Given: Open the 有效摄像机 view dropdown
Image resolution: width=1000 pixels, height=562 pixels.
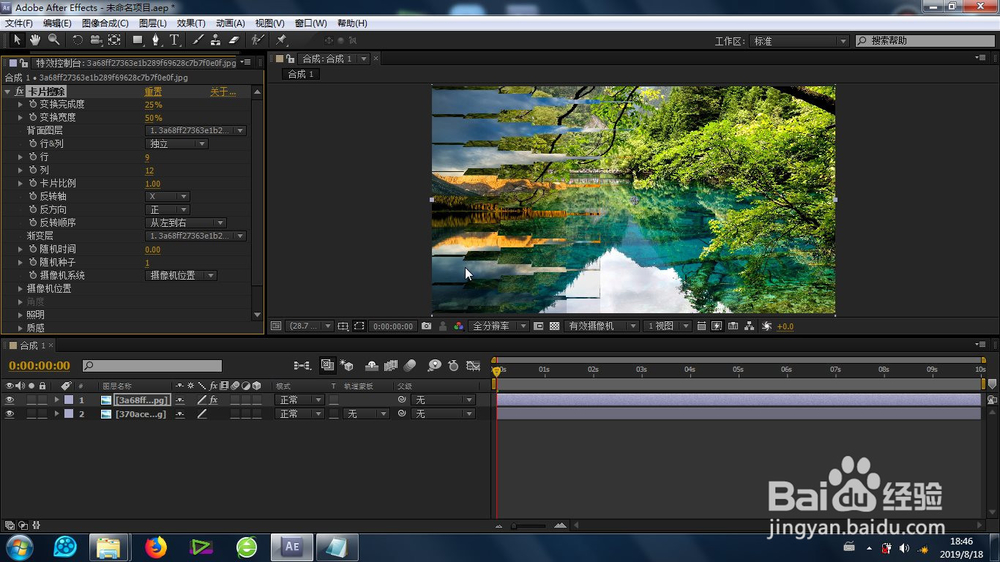Looking at the screenshot, I should [602, 326].
